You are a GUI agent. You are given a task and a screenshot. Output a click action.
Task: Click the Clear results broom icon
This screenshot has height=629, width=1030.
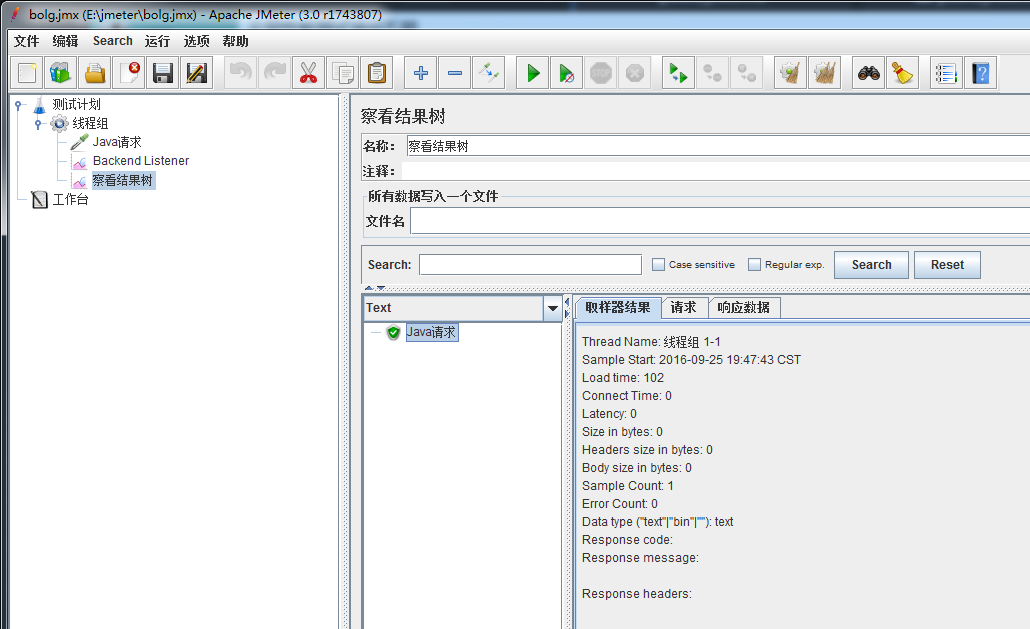click(x=790, y=73)
